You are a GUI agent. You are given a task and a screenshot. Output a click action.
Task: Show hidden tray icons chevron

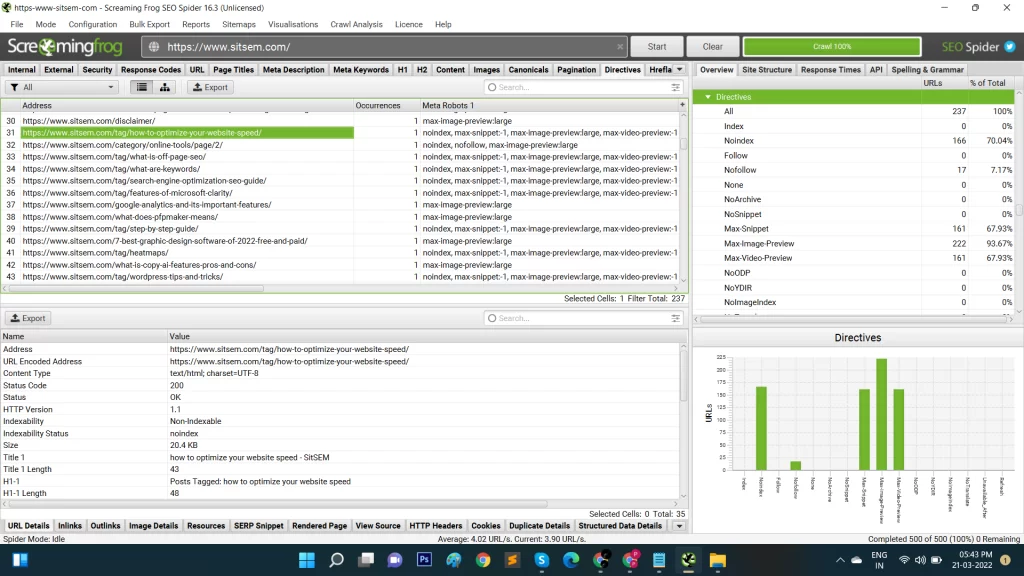[x=840, y=560]
